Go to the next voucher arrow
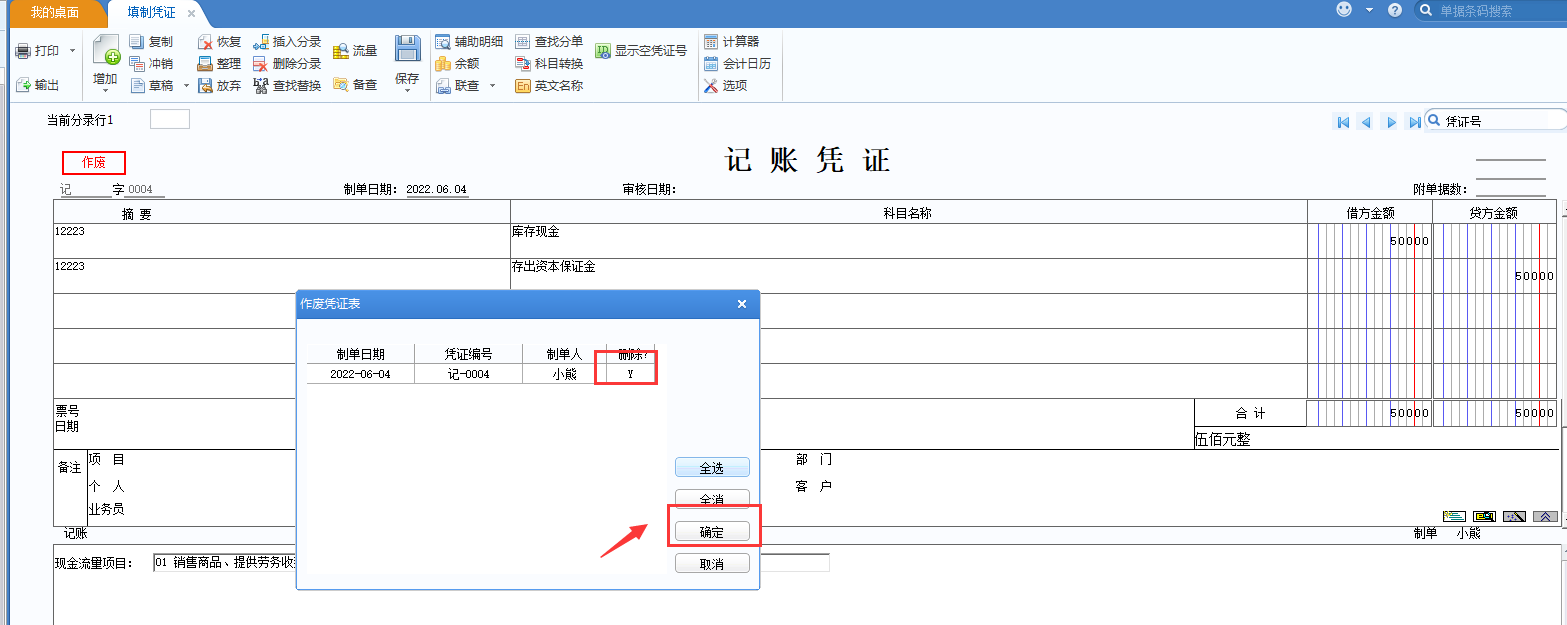This screenshot has height=625, width=1567. (1390, 122)
